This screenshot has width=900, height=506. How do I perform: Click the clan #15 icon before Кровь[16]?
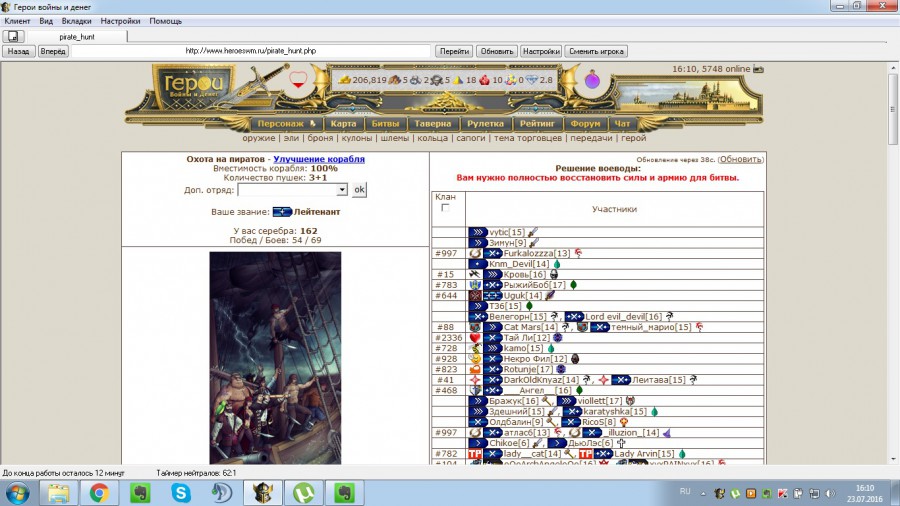[x=475, y=274]
